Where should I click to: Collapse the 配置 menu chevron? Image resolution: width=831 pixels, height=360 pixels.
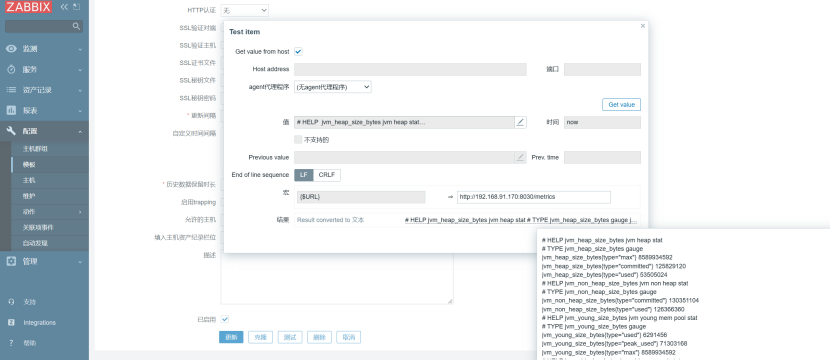click(80, 131)
